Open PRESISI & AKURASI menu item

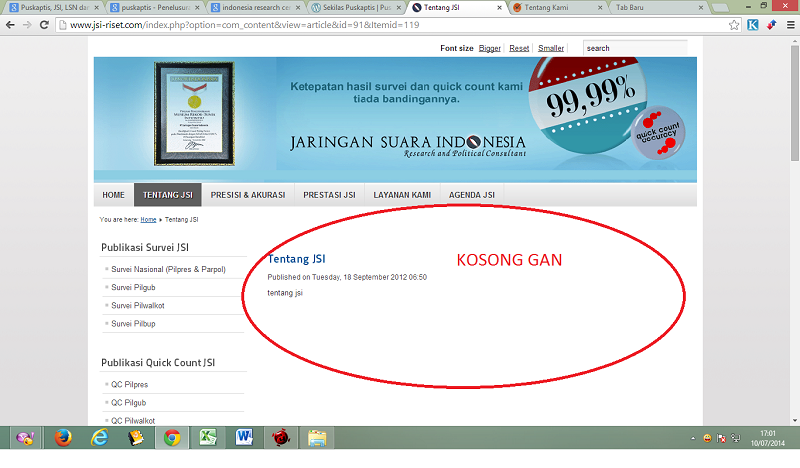(x=248, y=195)
